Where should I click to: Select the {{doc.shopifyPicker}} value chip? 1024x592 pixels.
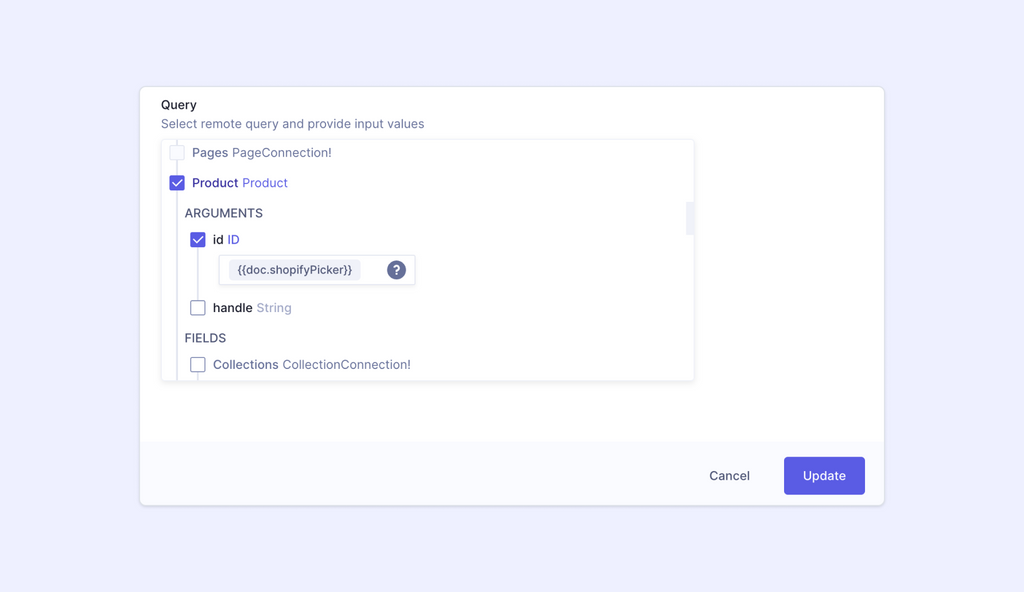[x=295, y=270]
